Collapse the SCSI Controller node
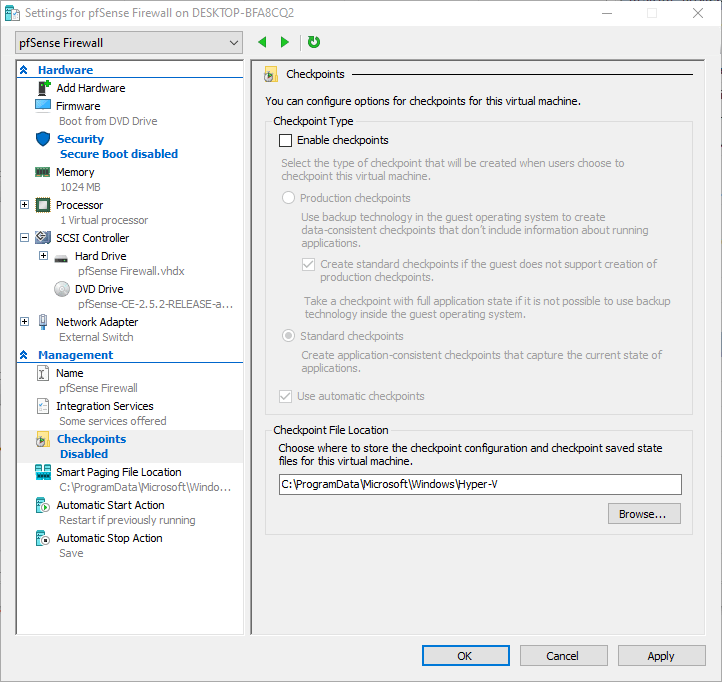The image size is (722, 682). click(25, 238)
